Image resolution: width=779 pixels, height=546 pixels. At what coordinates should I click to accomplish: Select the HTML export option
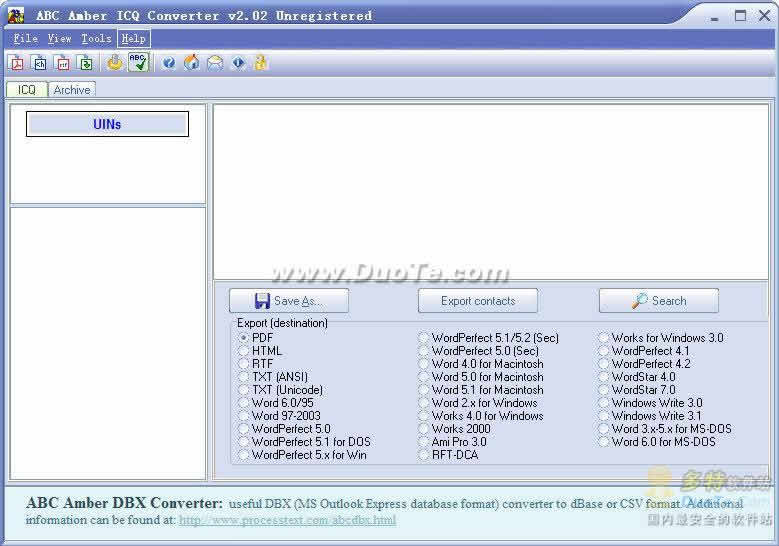click(260, 351)
